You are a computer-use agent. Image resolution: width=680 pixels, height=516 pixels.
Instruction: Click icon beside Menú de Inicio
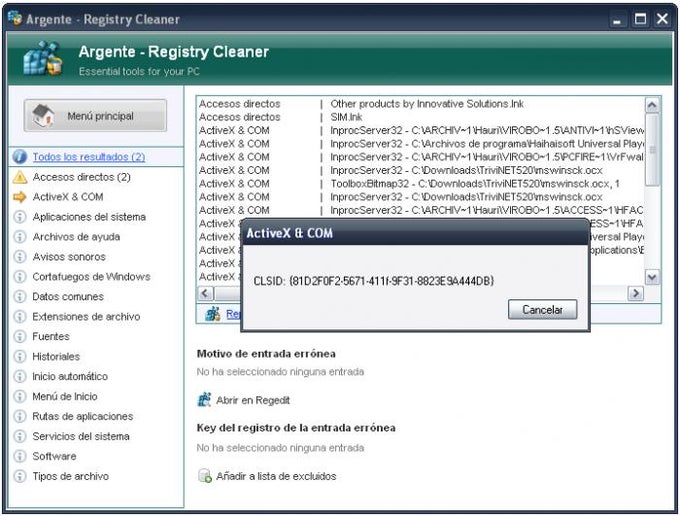[x=20, y=396]
